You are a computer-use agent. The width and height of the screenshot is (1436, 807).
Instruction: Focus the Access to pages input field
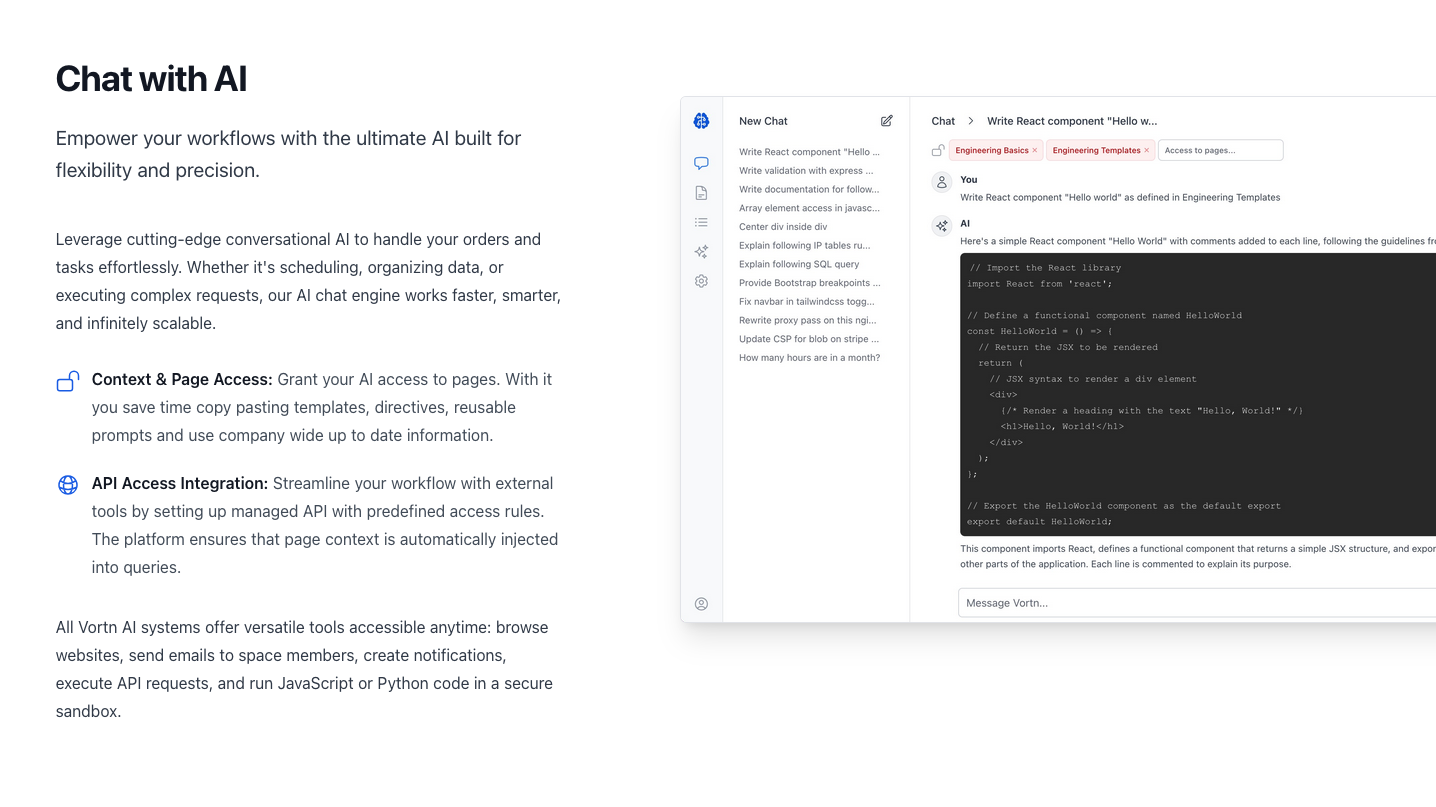coord(1220,150)
